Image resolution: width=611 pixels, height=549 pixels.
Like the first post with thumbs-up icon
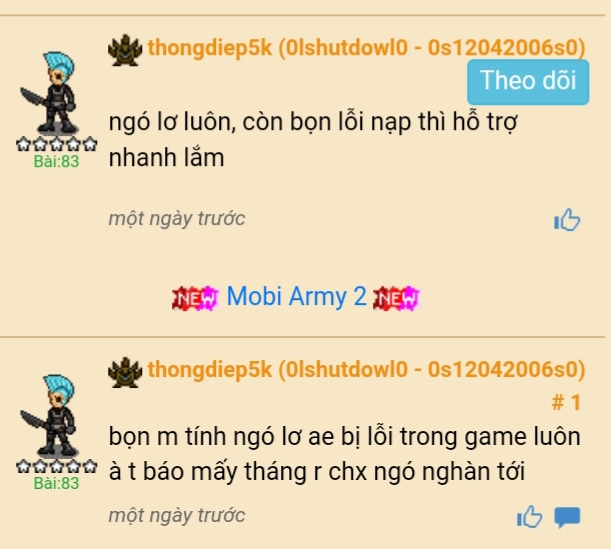567,220
